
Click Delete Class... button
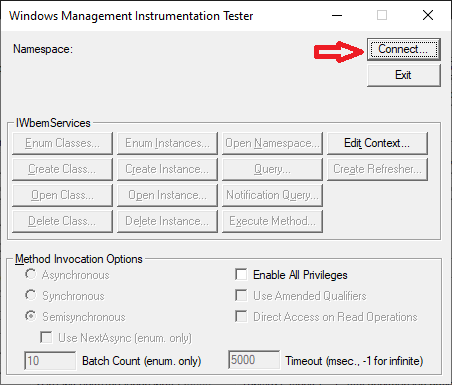point(62,221)
